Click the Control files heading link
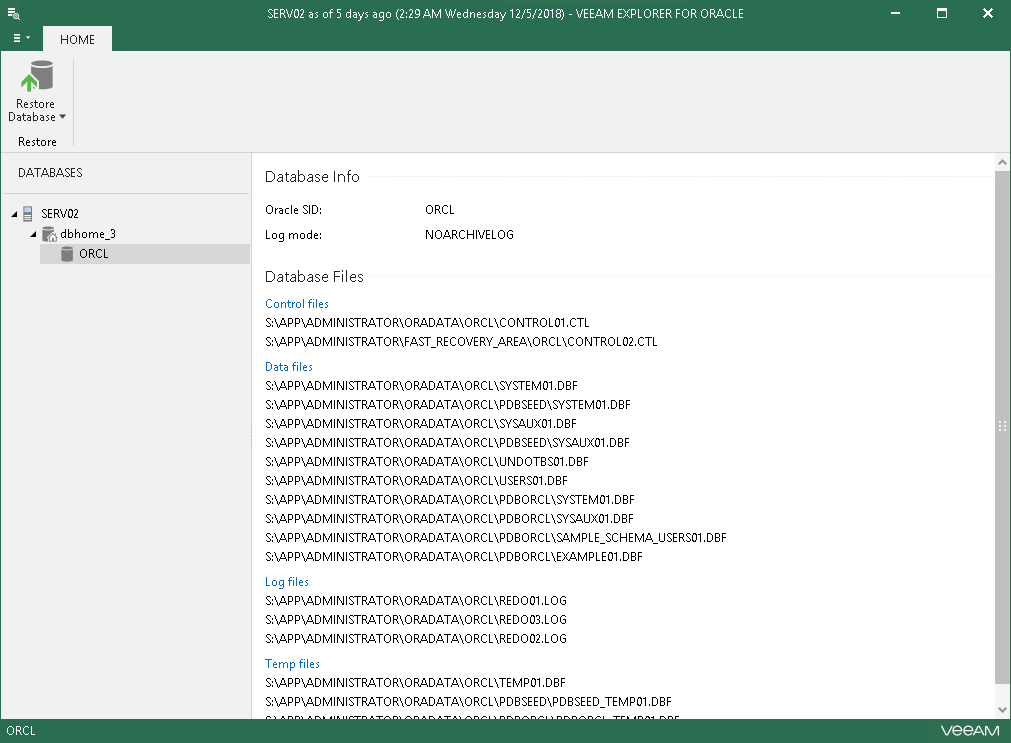The height and width of the screenshot is (743, 1011). coord(297,304)
